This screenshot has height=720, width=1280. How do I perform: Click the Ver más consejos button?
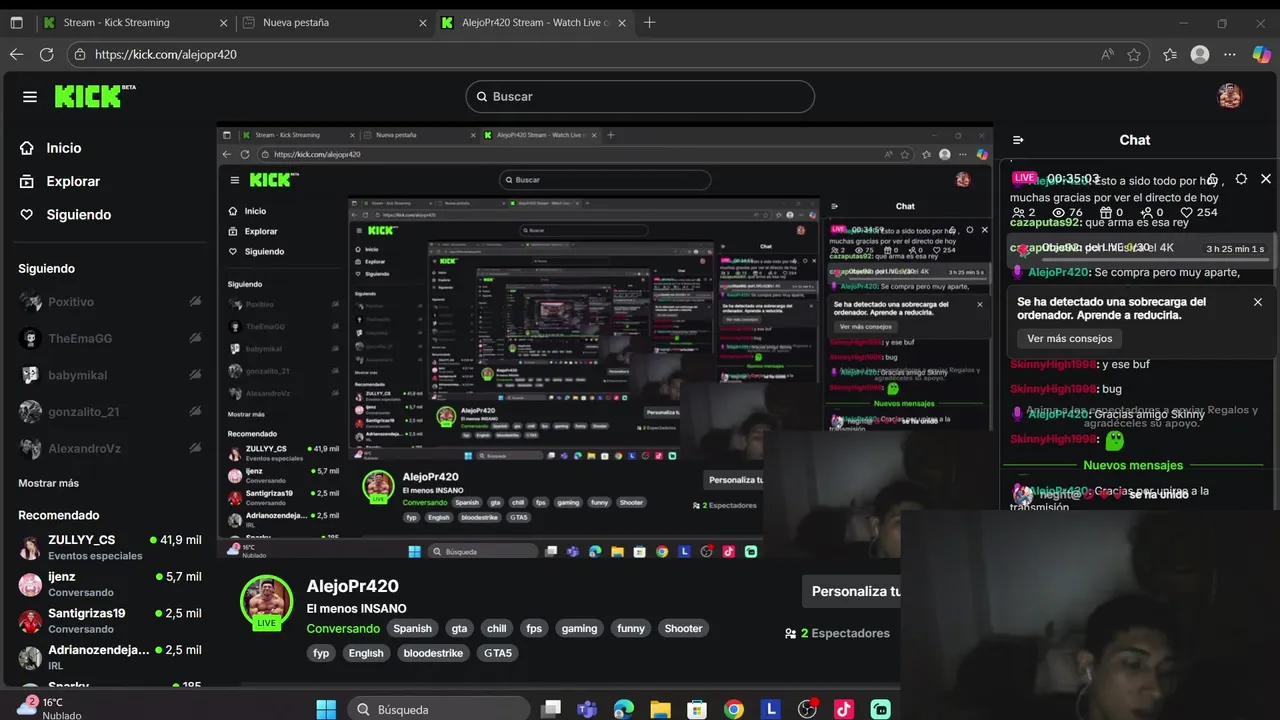[1069, 338]
